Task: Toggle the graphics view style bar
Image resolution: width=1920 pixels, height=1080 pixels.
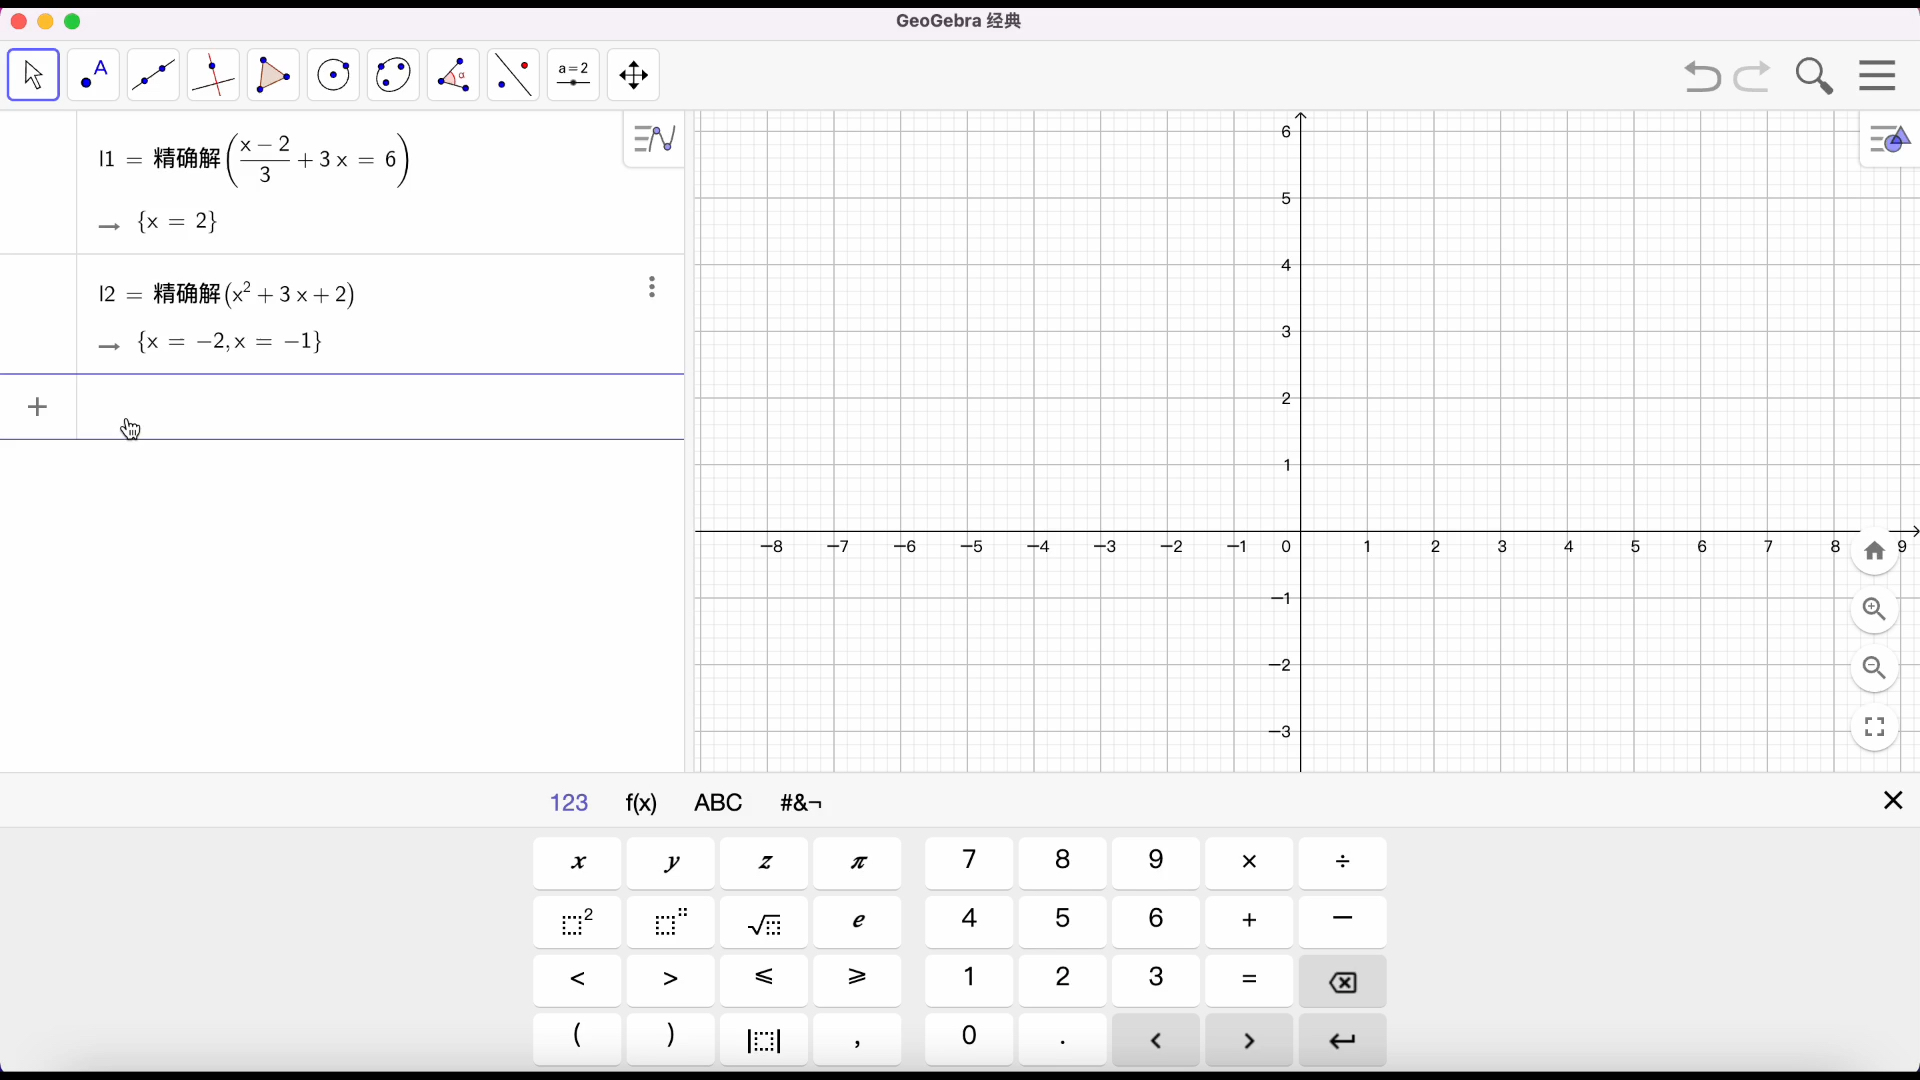Action: 1889,140
